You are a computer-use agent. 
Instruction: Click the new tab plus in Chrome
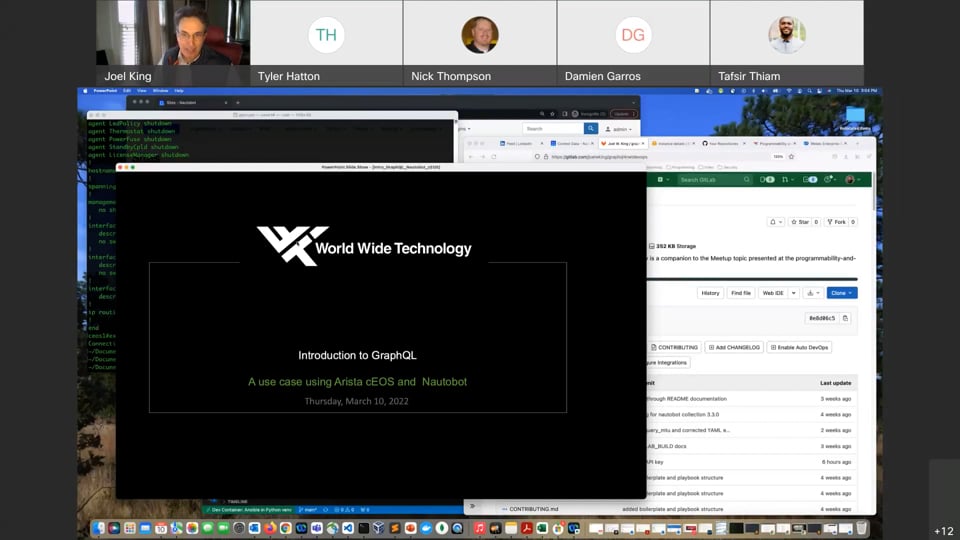238,103
